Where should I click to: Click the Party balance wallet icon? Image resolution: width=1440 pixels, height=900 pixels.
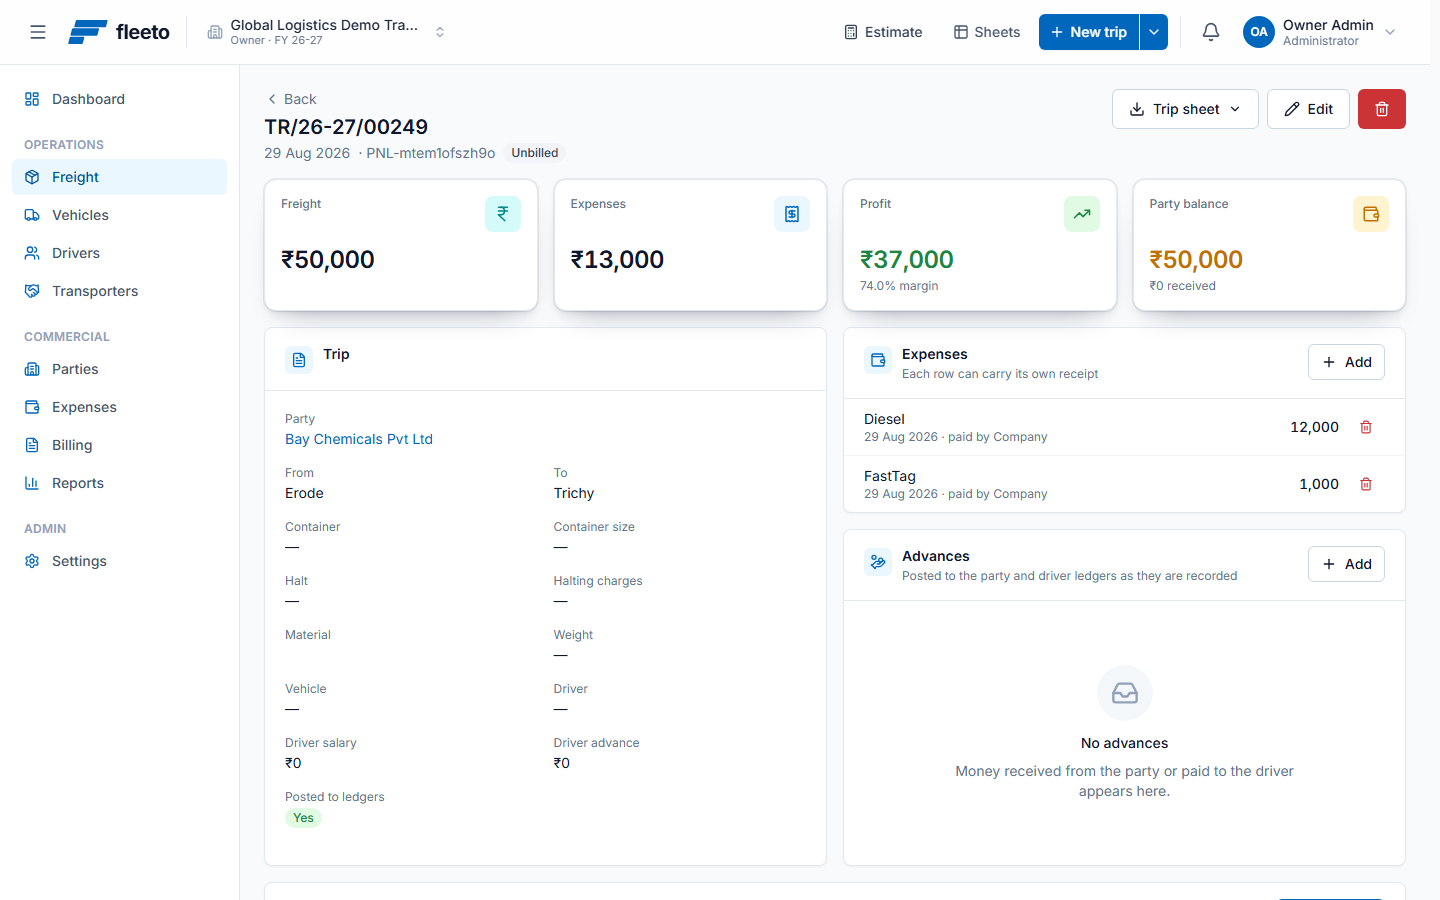pos(1371,214)
